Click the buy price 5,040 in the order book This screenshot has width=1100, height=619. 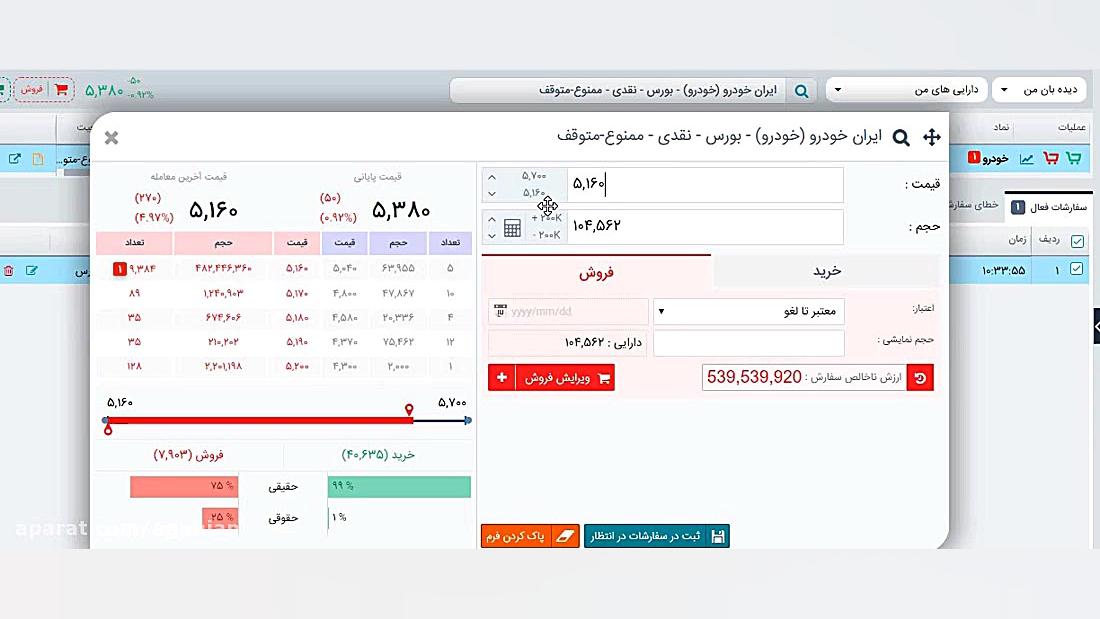pos(344,268)
